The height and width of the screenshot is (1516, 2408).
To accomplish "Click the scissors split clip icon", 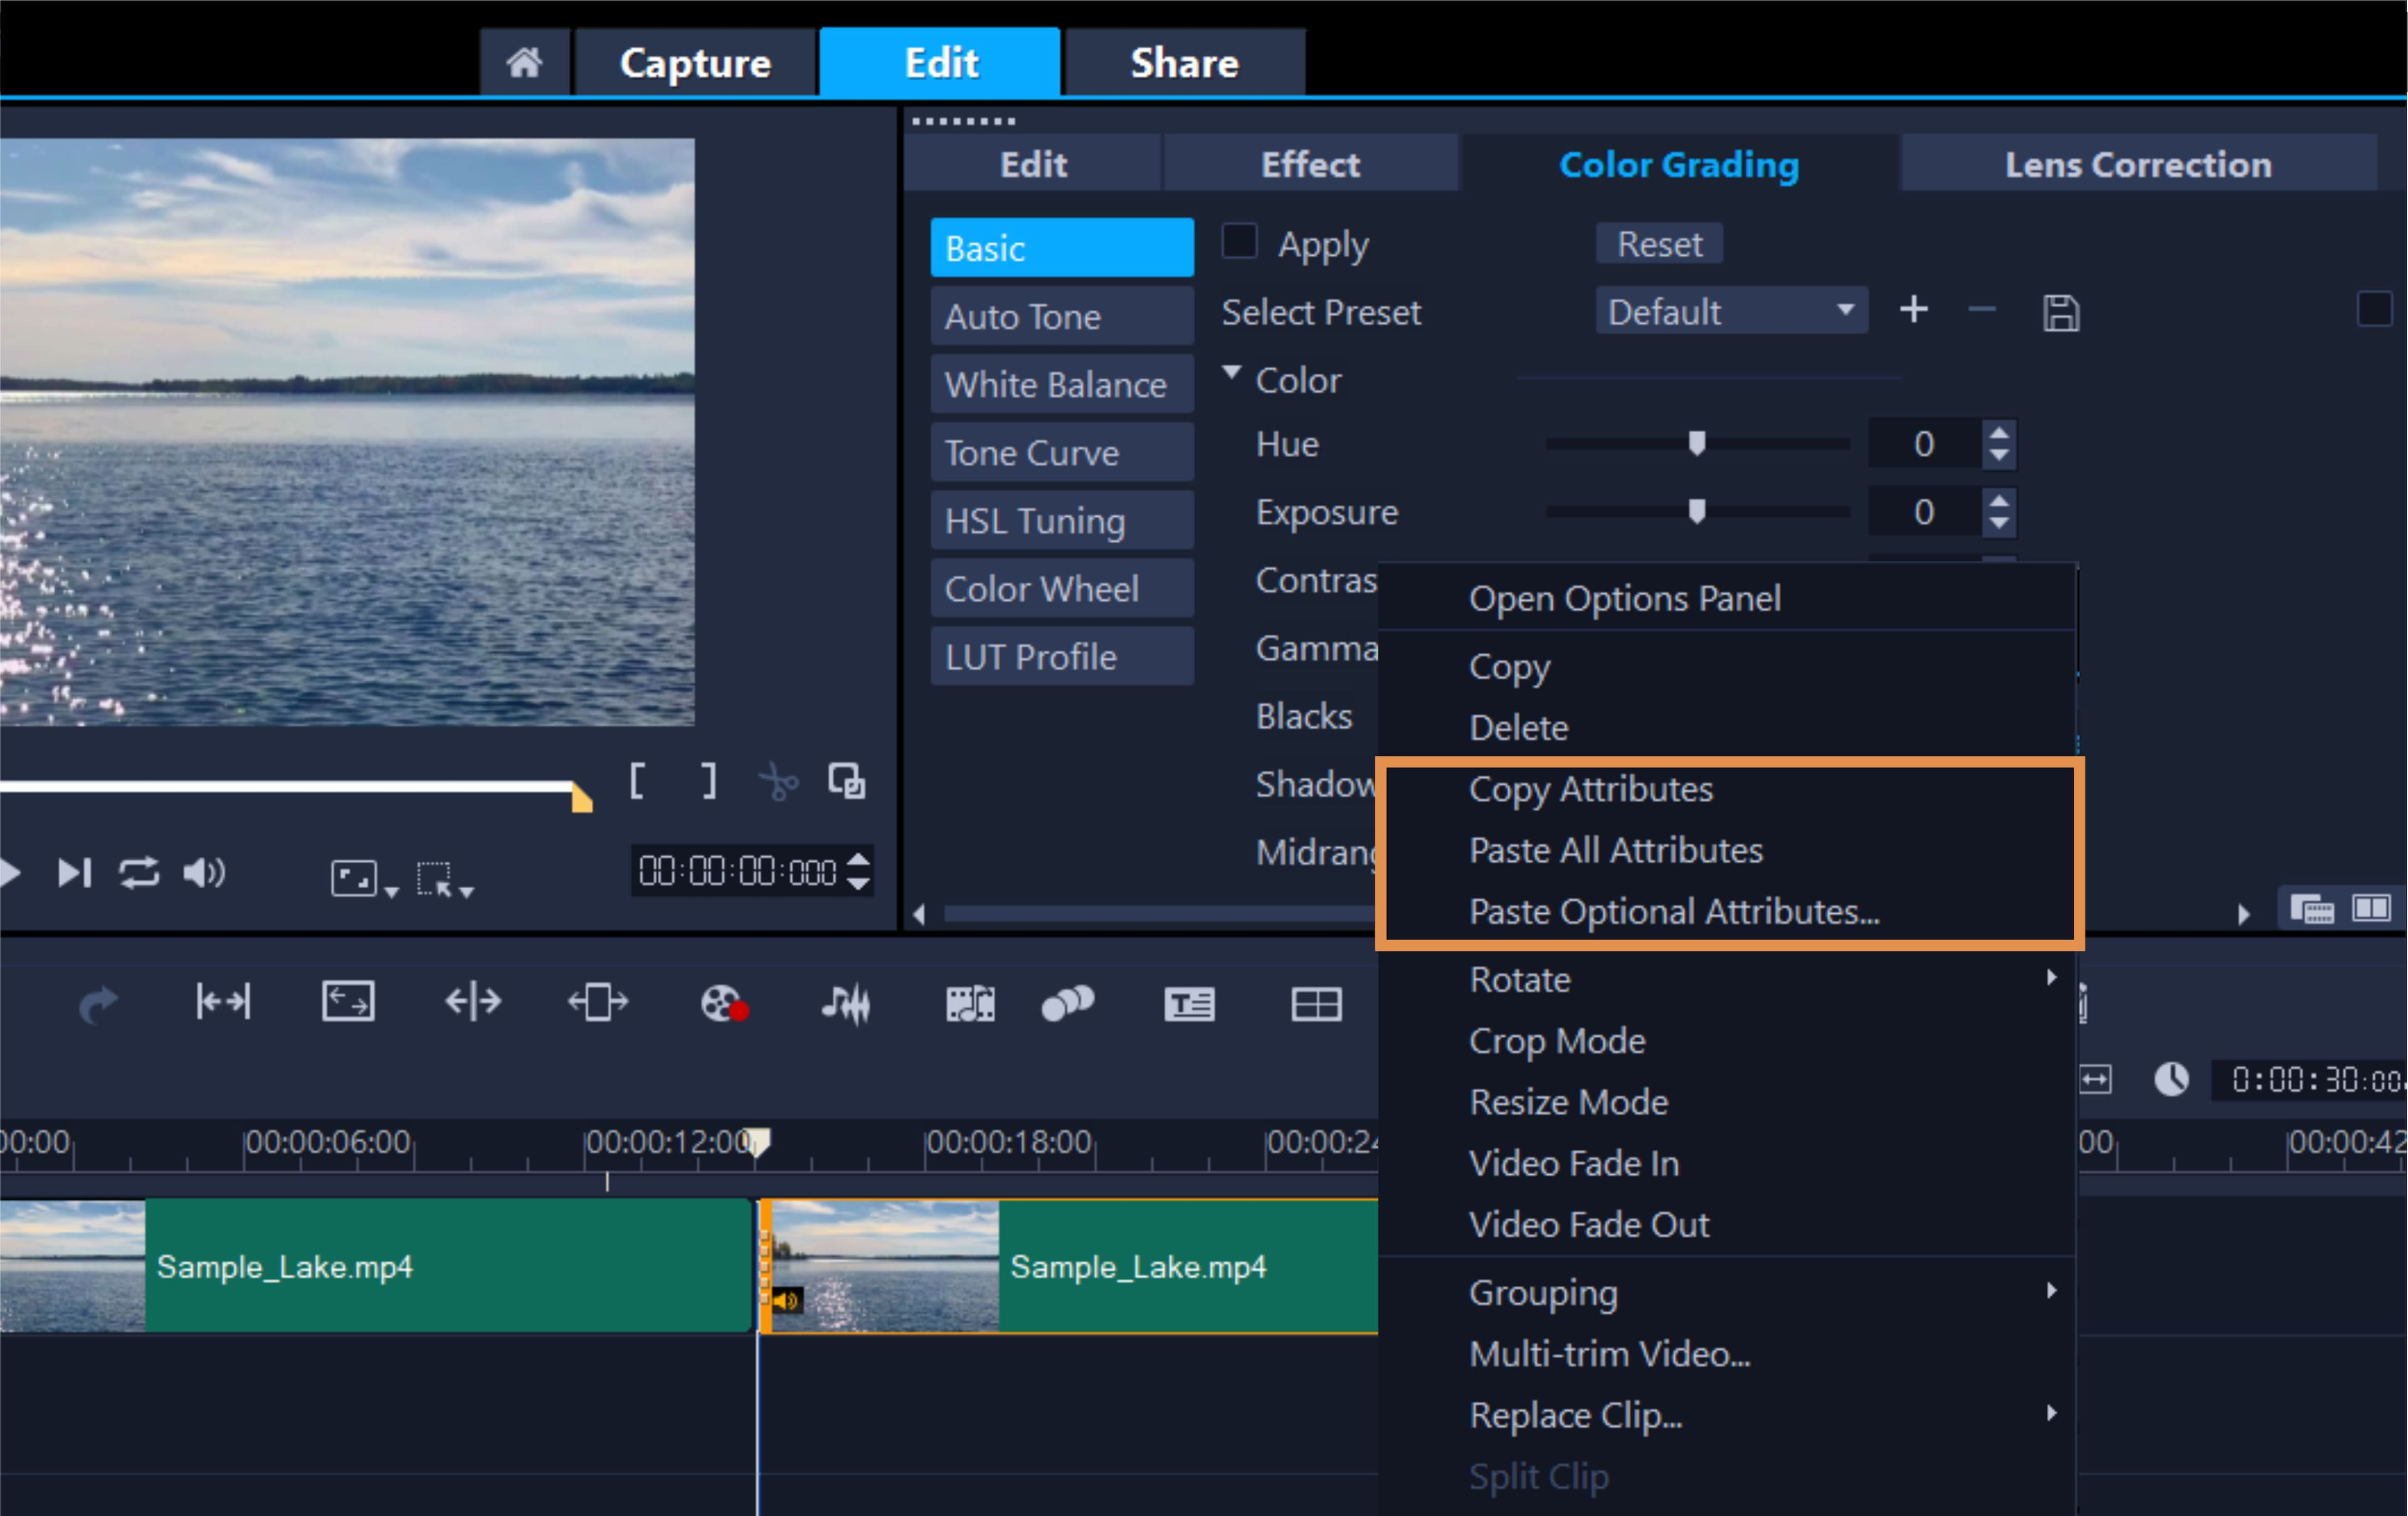I will coord(778,782).
